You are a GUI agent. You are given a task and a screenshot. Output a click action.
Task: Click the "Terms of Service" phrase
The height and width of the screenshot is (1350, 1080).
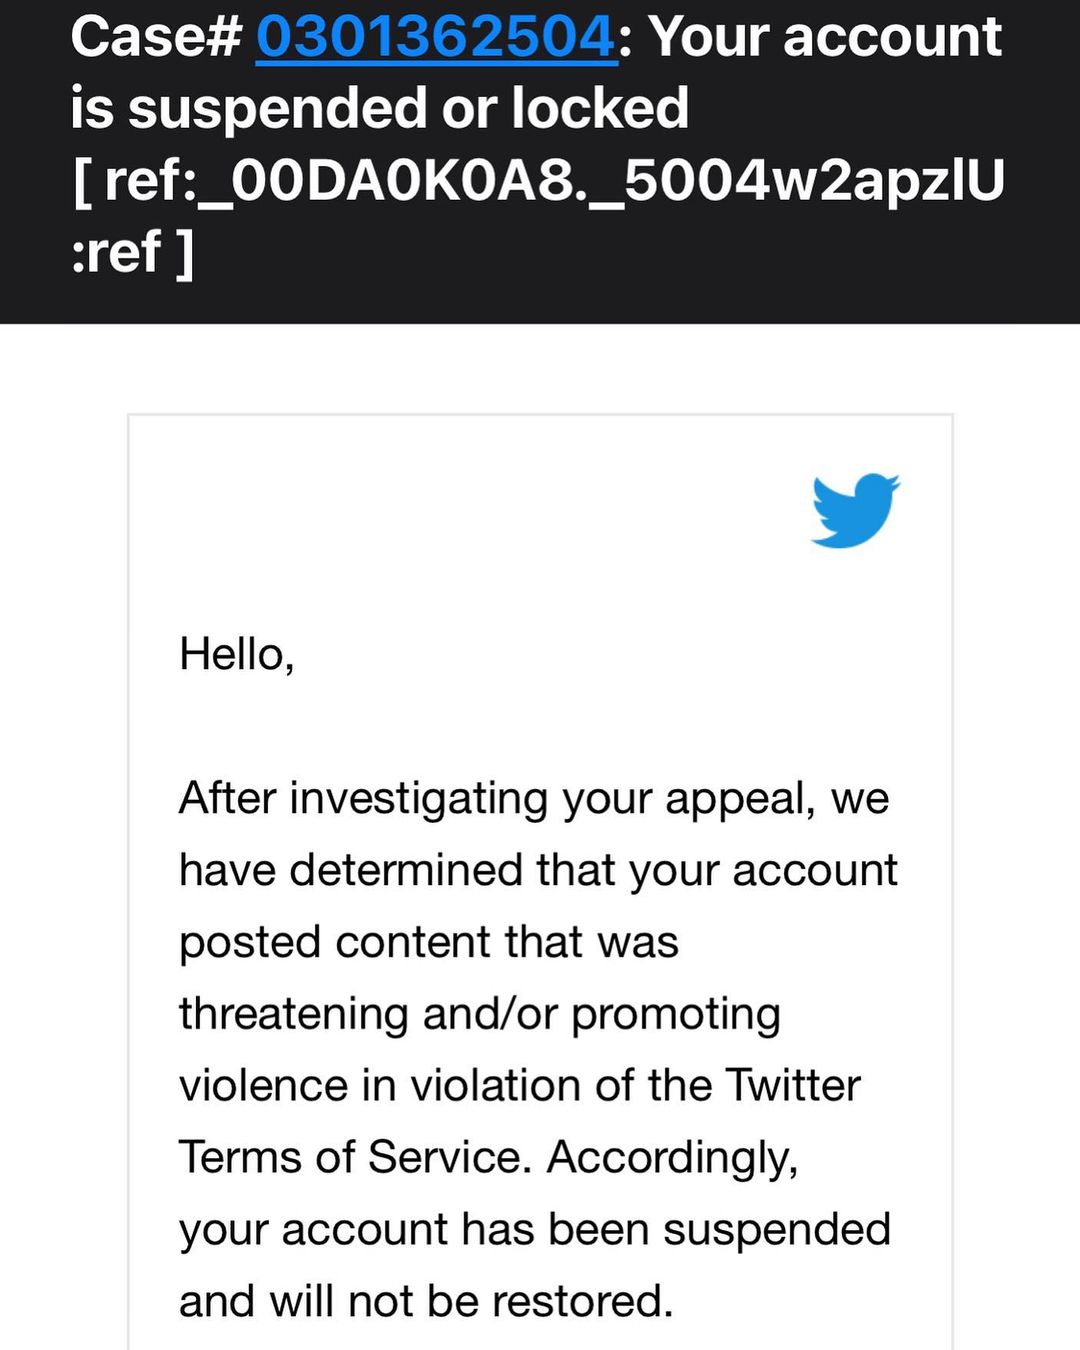click(x=351, y=1158)
